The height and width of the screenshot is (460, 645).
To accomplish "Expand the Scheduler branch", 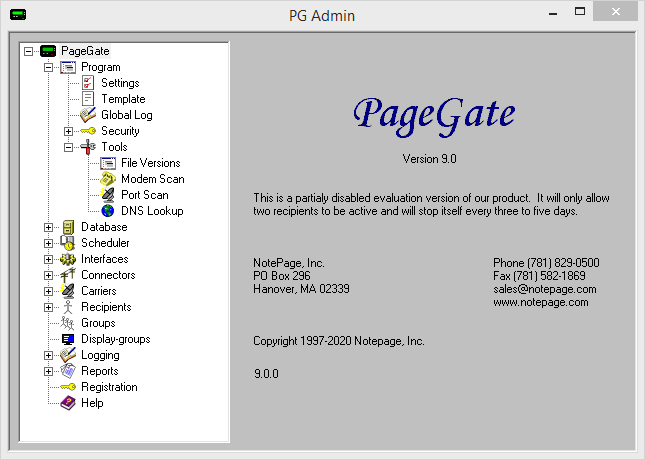I will (49, 243).
